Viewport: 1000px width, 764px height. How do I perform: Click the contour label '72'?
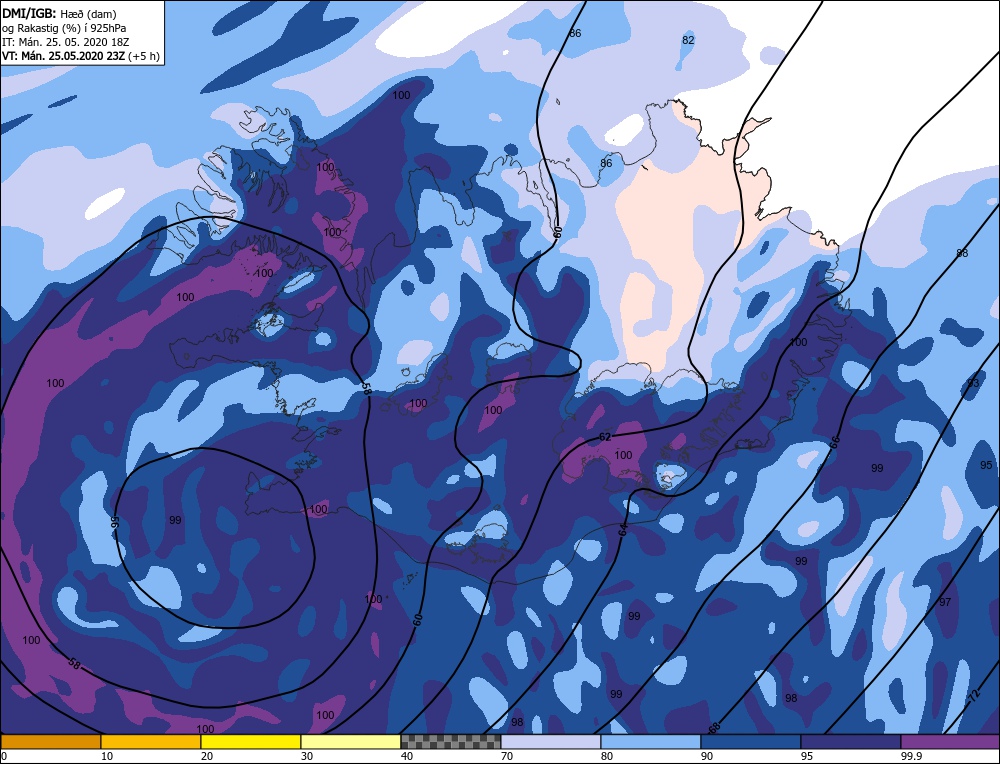[973, 698]
